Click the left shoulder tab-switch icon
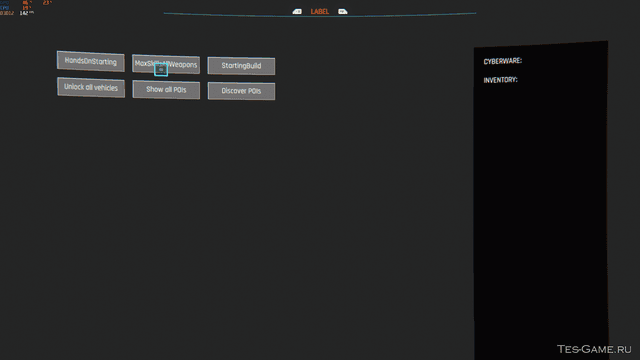Viewport: 640px width, 360px height. click(297, 11)
